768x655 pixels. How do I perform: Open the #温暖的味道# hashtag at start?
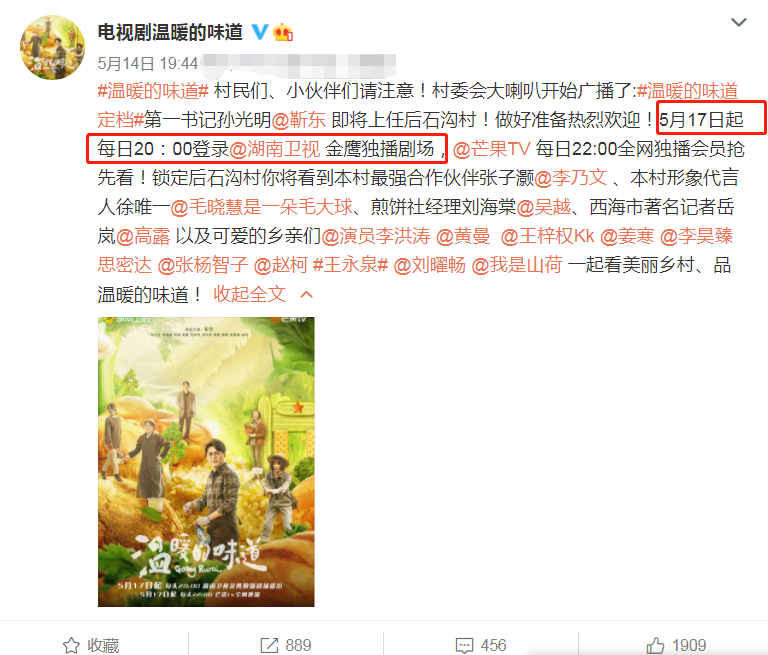click(153, 91)
